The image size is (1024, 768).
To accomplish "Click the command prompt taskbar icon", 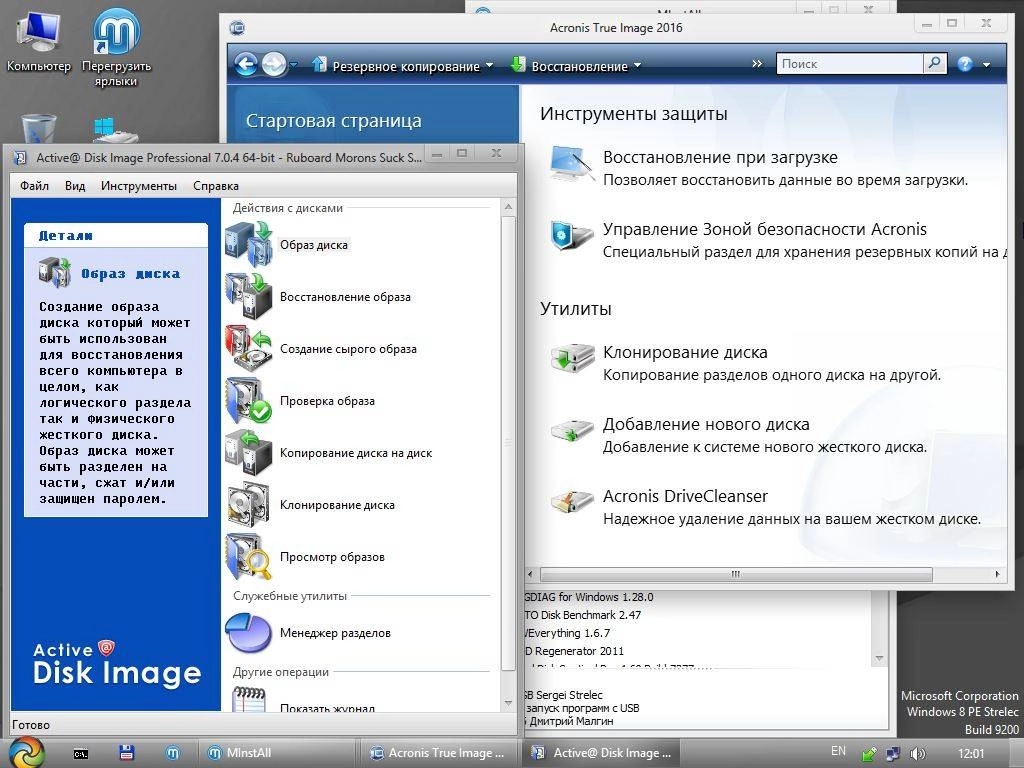I will pos(81,754).
